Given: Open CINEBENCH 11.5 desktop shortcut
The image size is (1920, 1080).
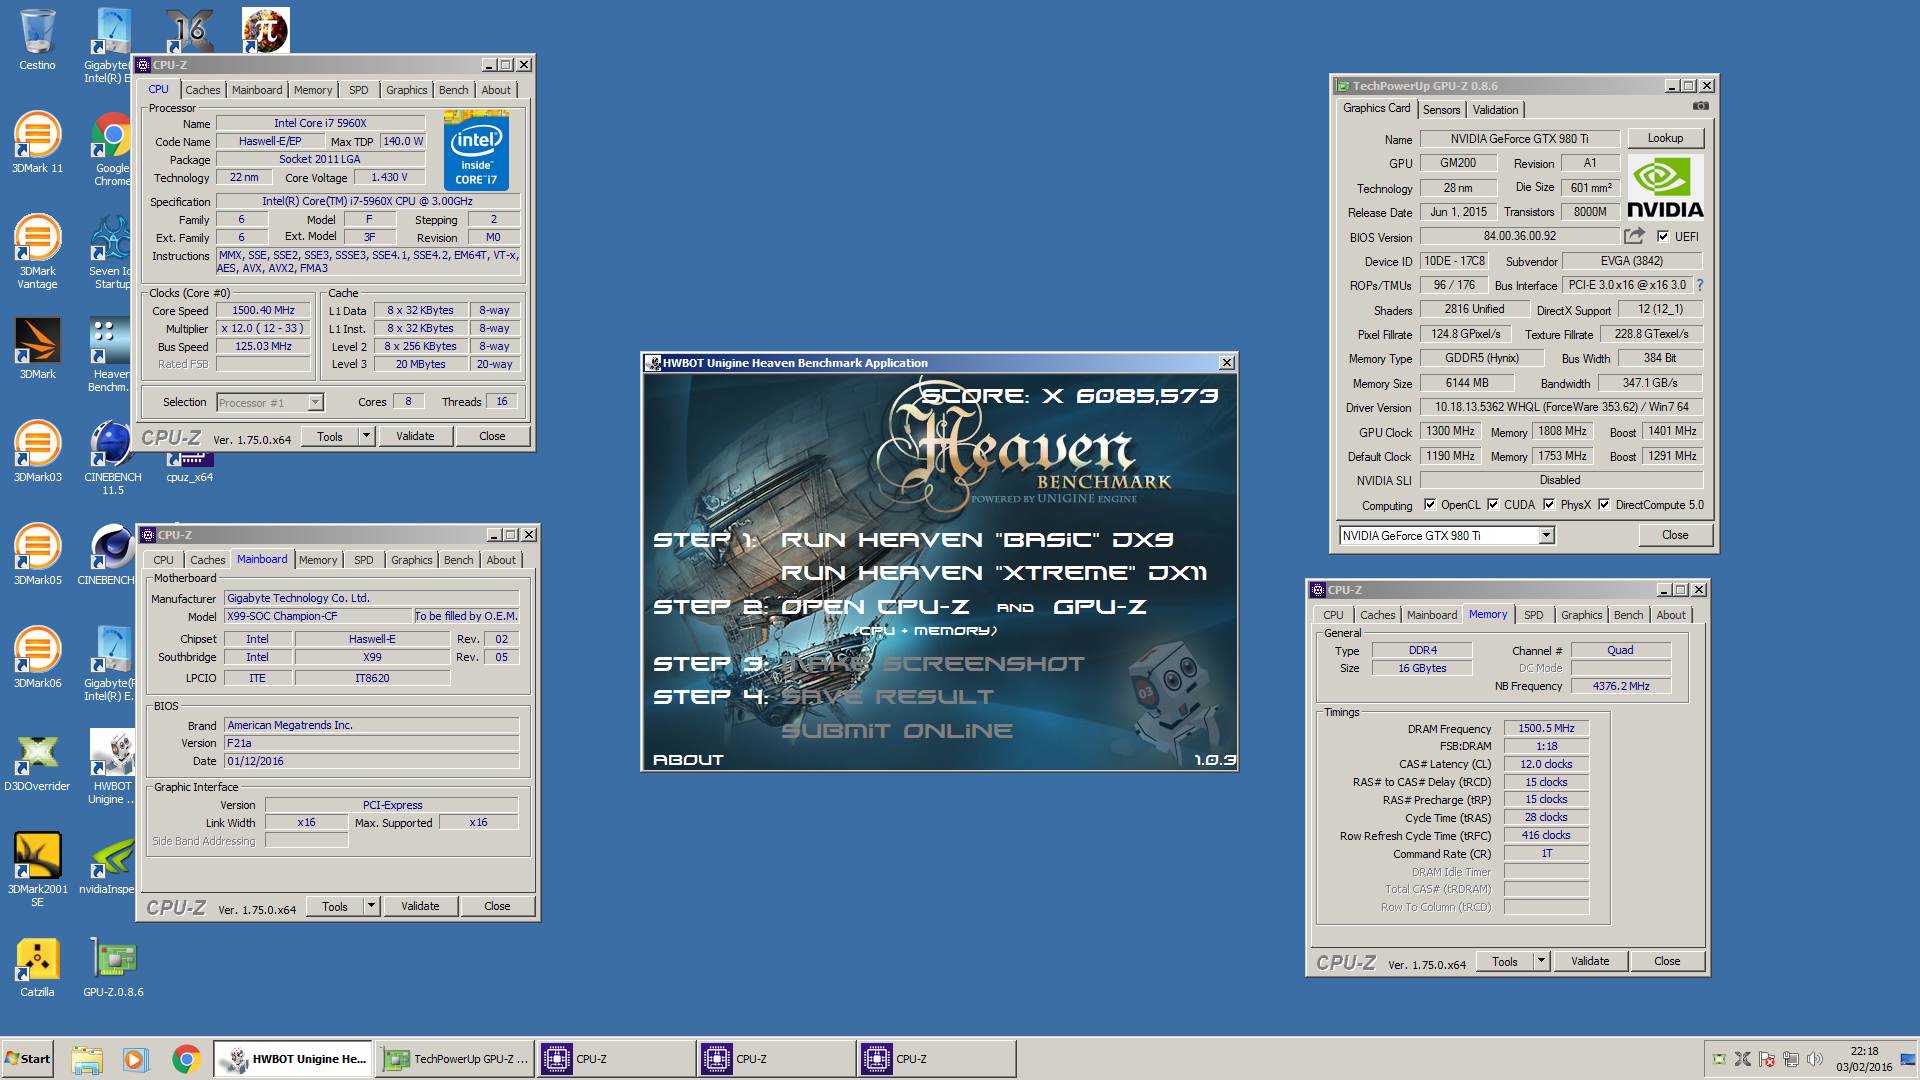Looking at the screenshot, I should click(x=112, y=458).
